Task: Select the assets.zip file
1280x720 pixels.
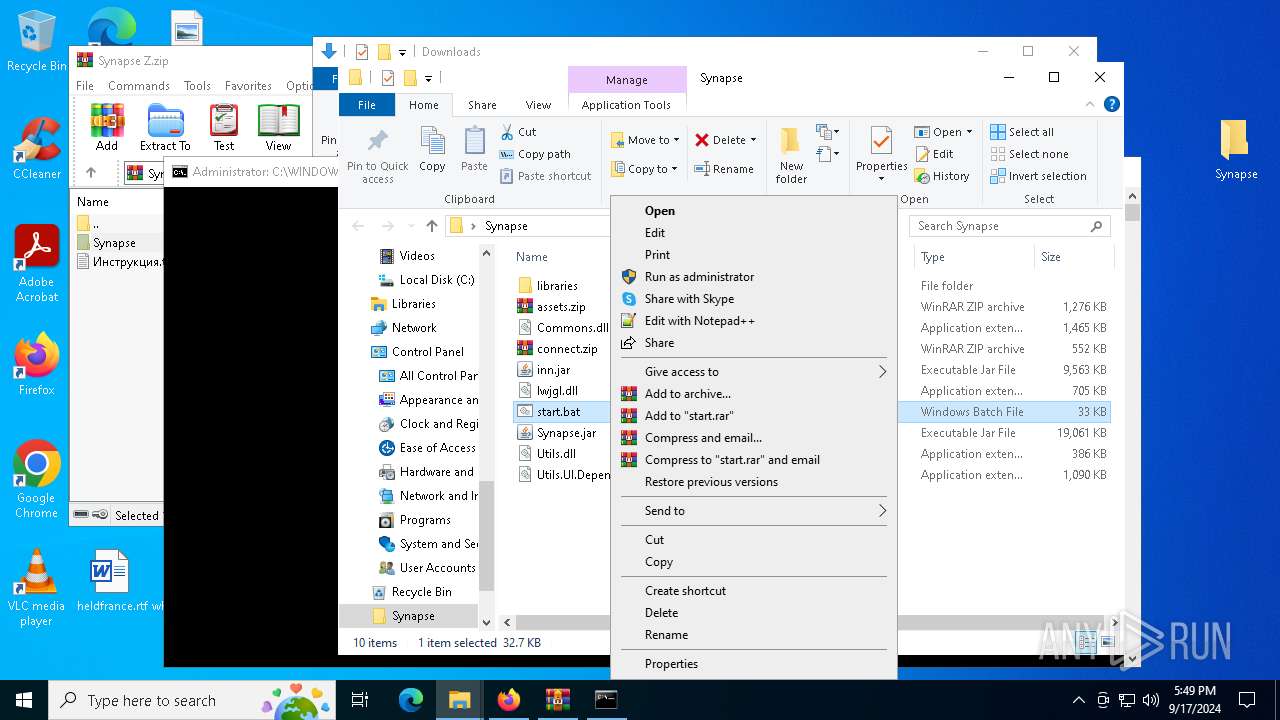Action: 551,307
